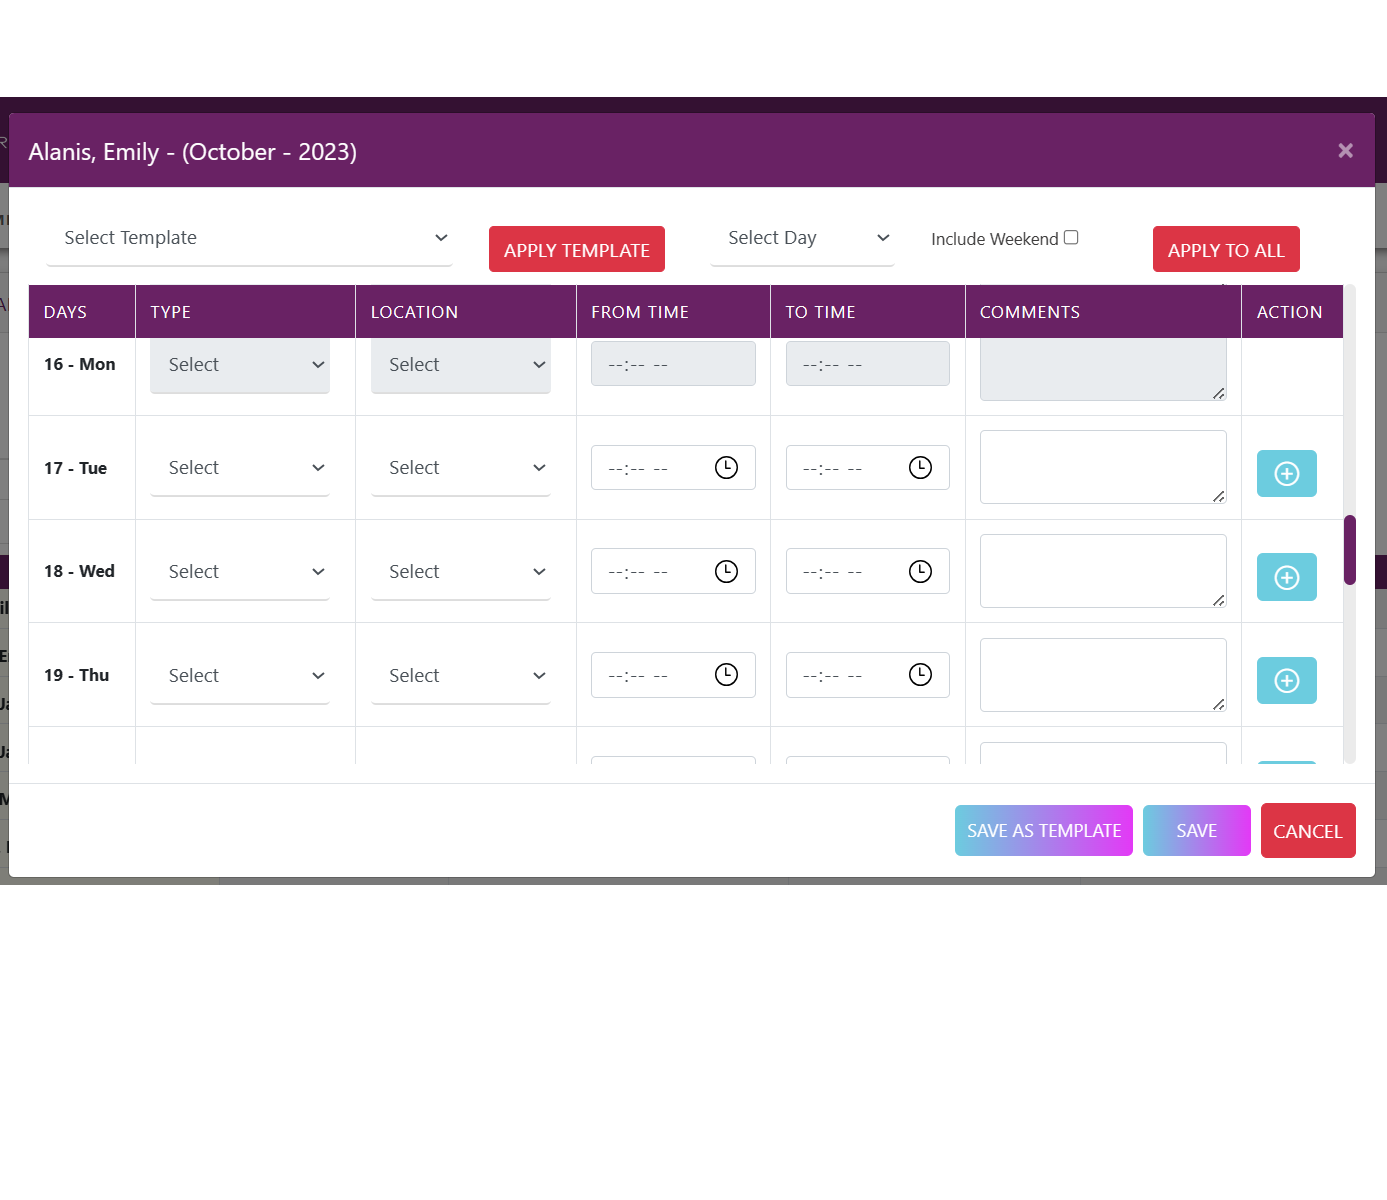The height and width of the screenshot is (1200, 1387).
Task: Open the Location dropdown for 18 - Wed
Action: click(x=460, y=572)
